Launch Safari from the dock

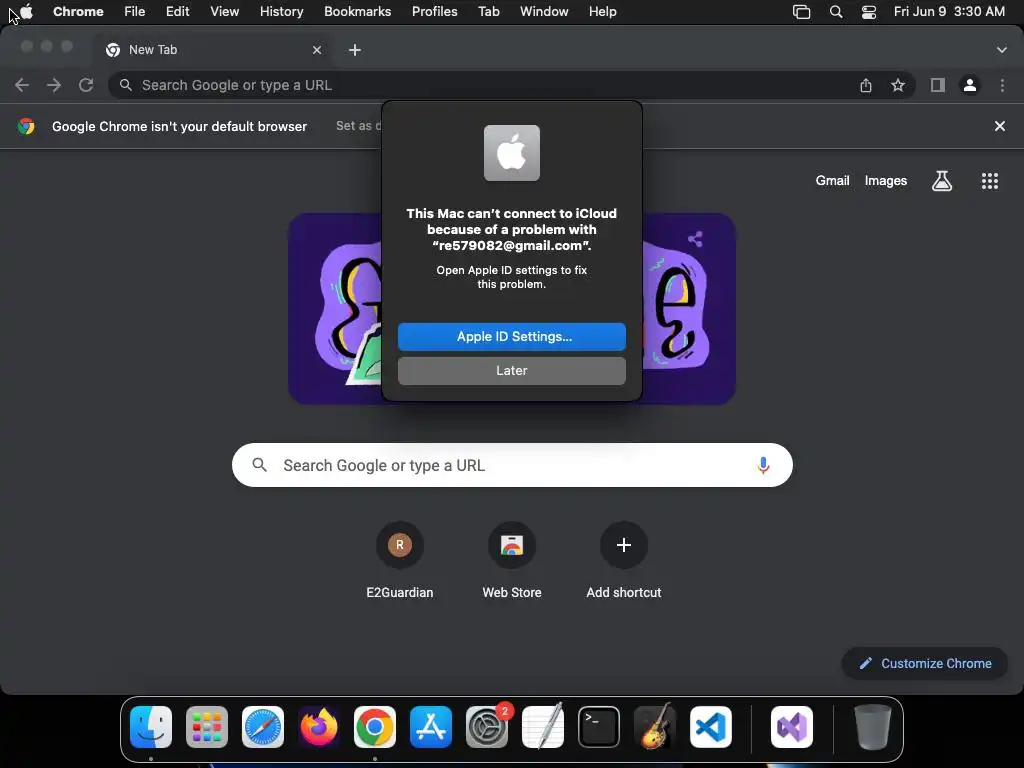(x=263, y=727)
